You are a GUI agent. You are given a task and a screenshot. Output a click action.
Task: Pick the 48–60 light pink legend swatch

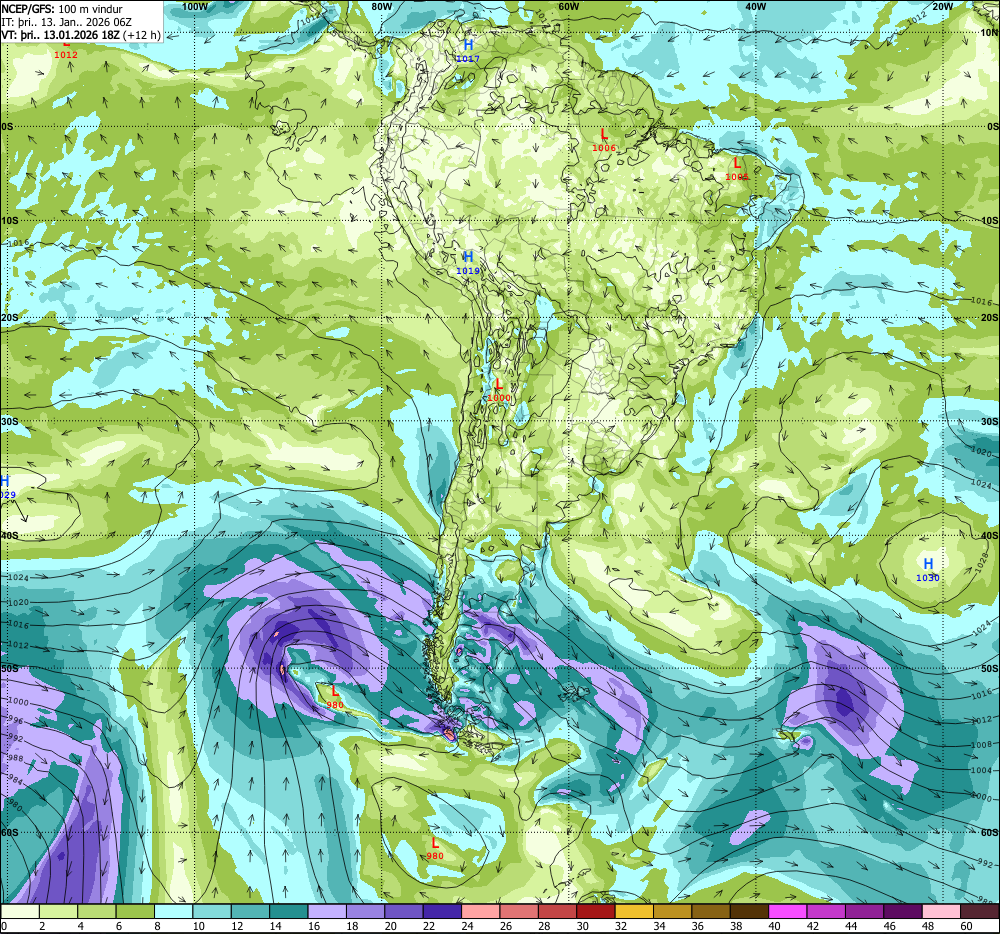point(941,911)
